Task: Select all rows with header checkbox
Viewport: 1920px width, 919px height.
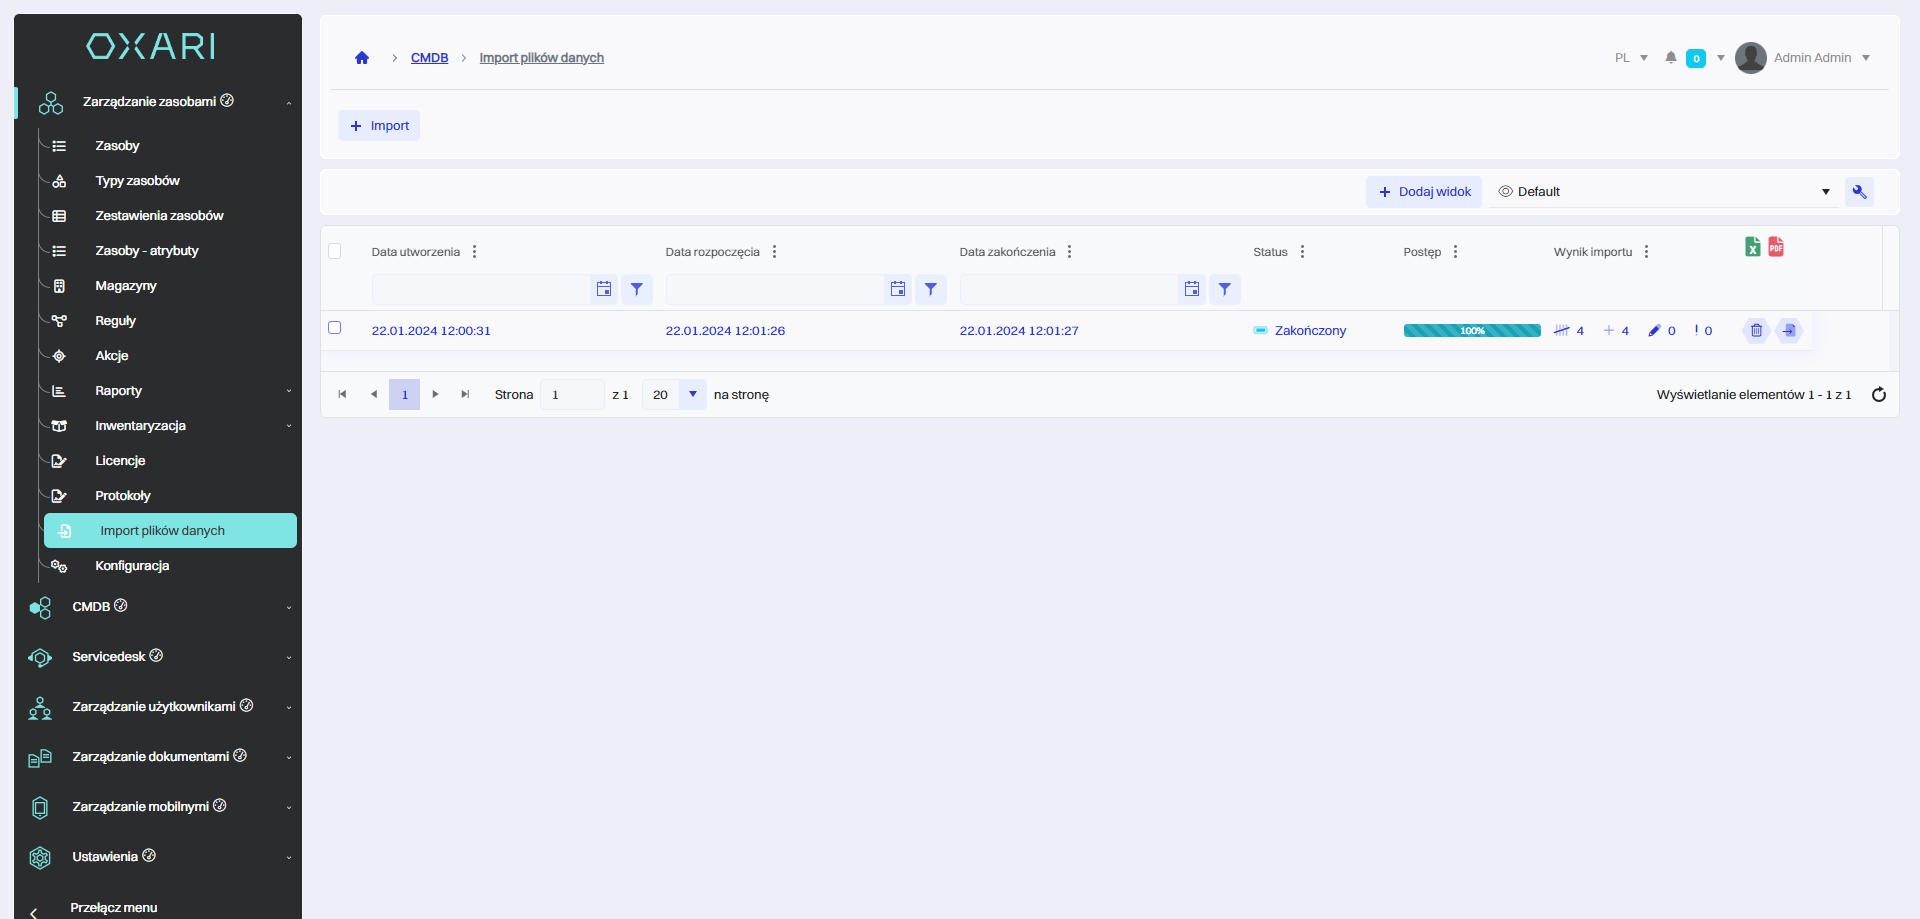Action: [x=335, y=251]
